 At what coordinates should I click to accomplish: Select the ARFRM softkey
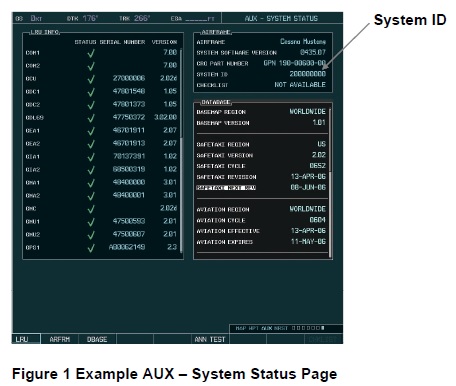[60, 339]
